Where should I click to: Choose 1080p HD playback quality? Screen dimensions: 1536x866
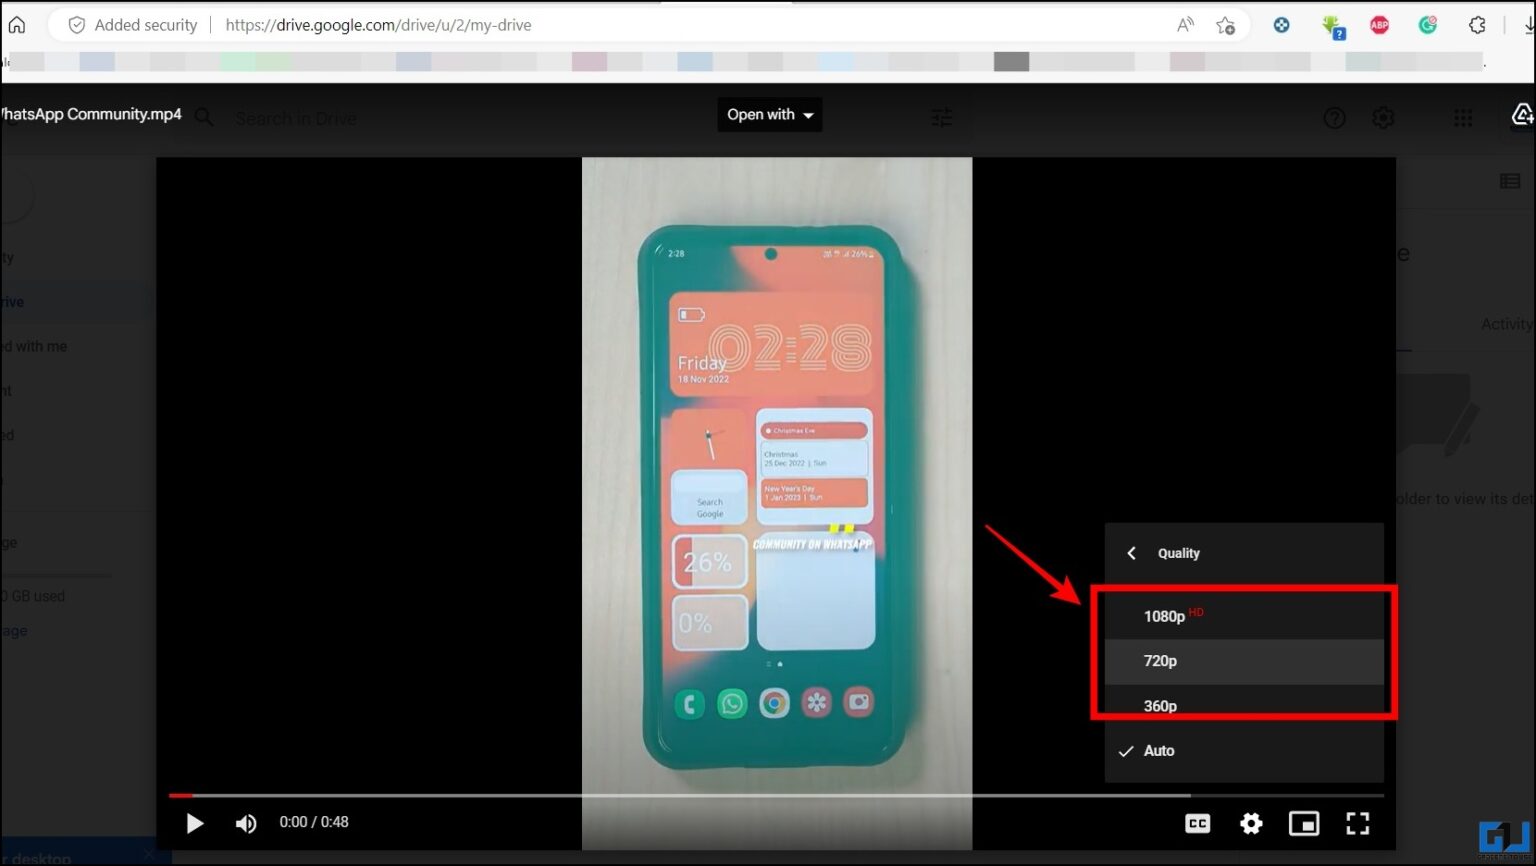click(x=1163, y=616)
